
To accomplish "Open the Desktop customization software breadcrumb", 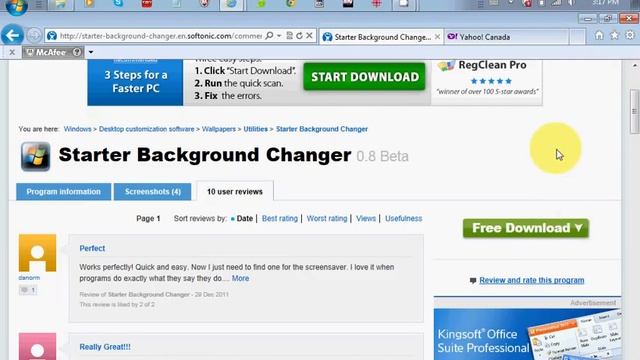I will (147, 129).
